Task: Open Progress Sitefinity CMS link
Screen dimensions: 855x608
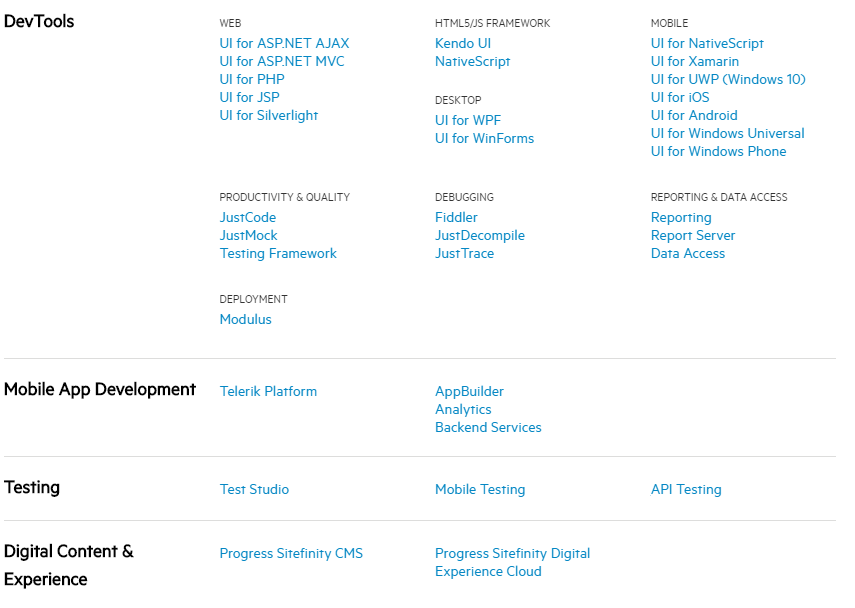Action: coord(291,553)
